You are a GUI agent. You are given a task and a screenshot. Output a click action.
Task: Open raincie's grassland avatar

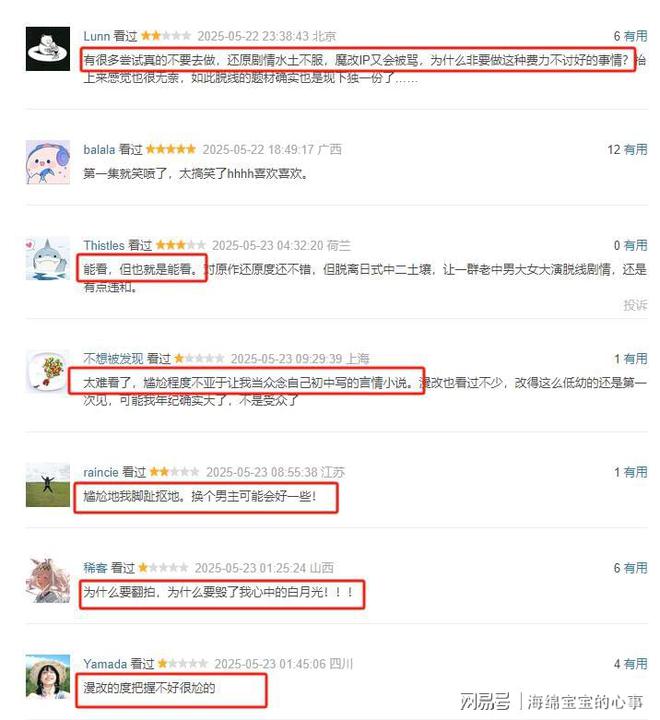pyautogui.click(x=48, y=485)
